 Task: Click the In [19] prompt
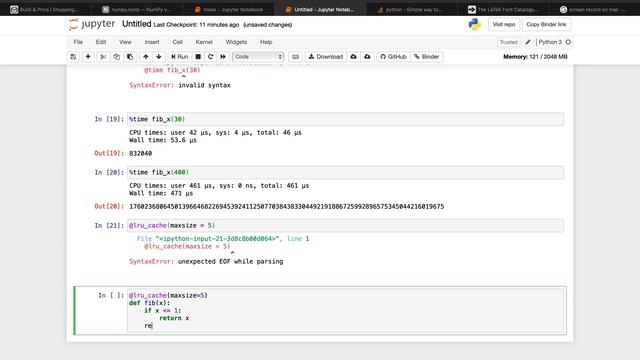109,119
